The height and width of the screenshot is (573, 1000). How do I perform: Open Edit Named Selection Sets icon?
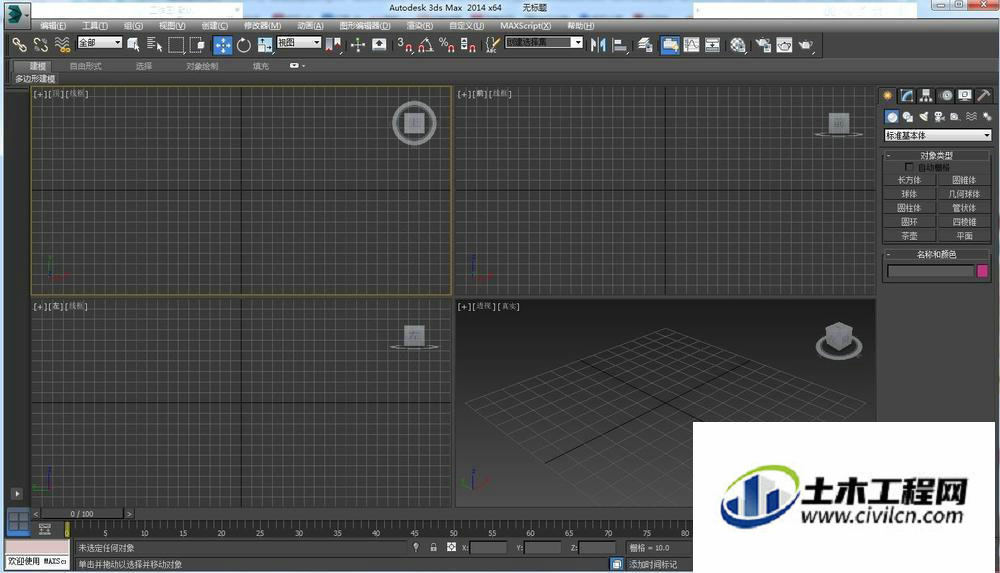(x=492, y=45)
